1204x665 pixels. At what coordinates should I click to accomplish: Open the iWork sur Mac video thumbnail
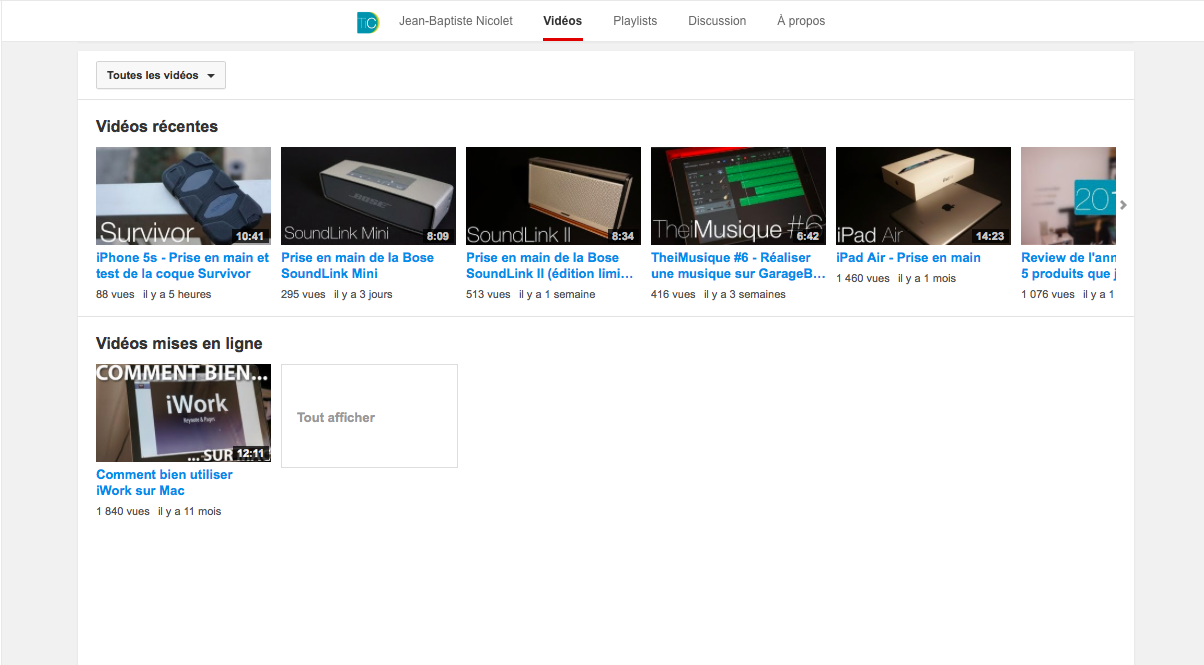[x=183, y=413]
